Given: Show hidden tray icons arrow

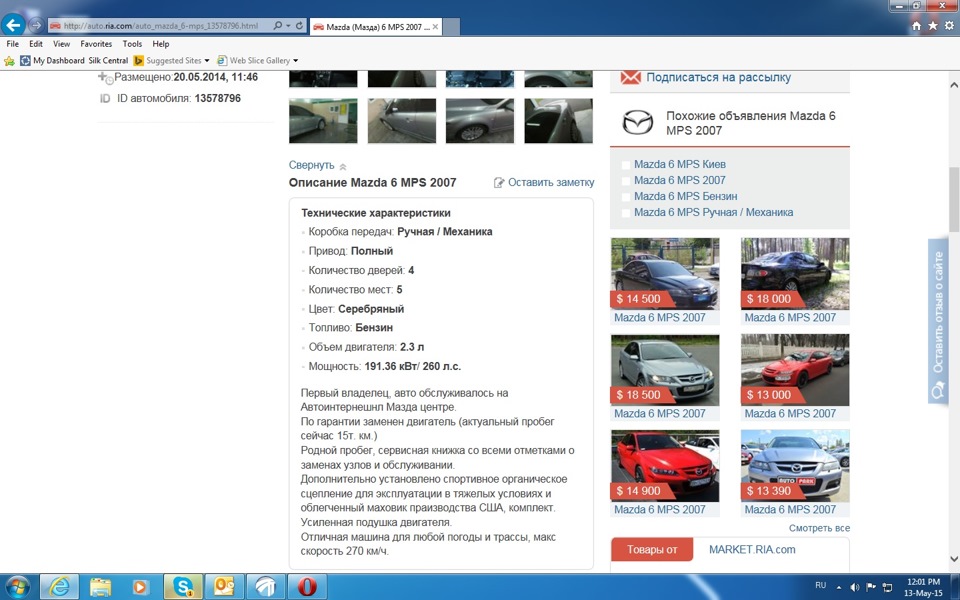Looking at the screenshot, I should 839,587.
